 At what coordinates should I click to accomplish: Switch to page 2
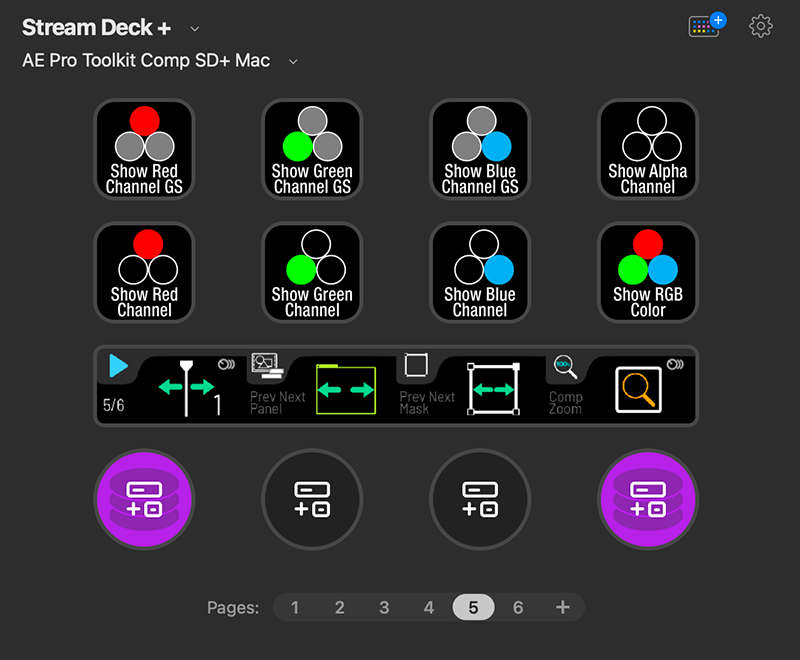pos(339,607)
